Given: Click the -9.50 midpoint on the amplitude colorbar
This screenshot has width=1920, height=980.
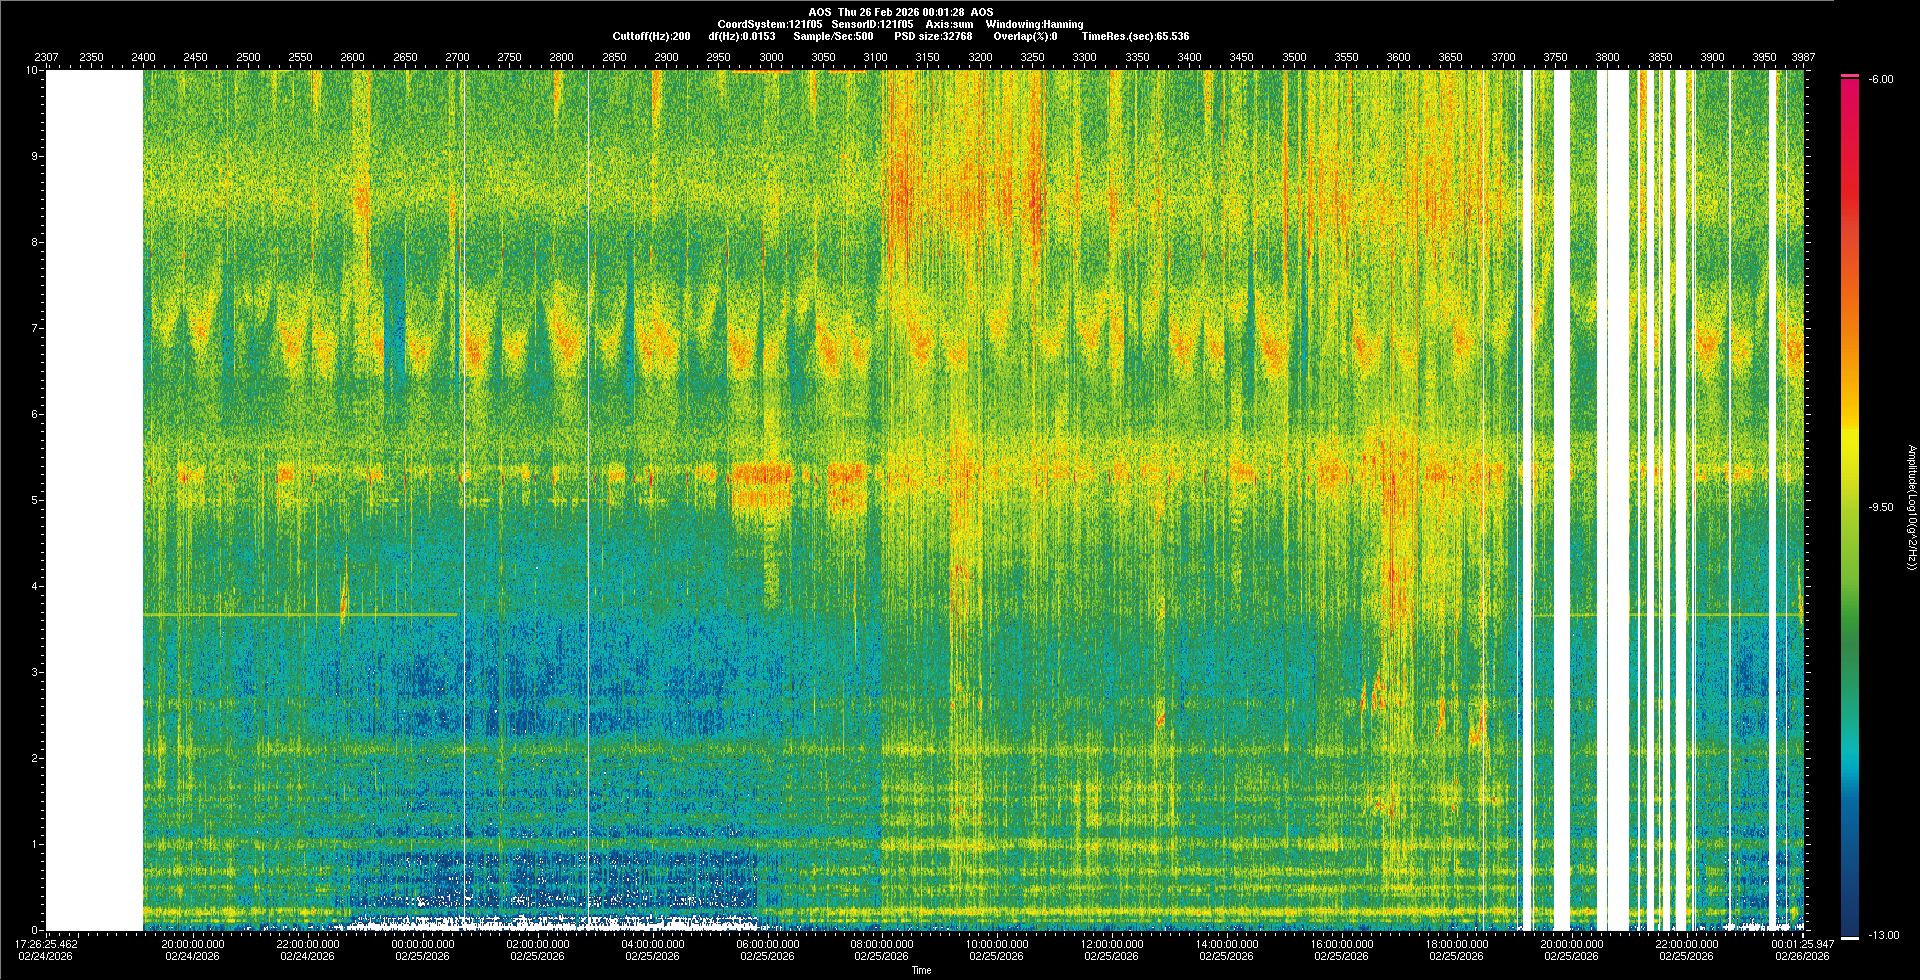Looking at the screenshot, I should 1881,507.
